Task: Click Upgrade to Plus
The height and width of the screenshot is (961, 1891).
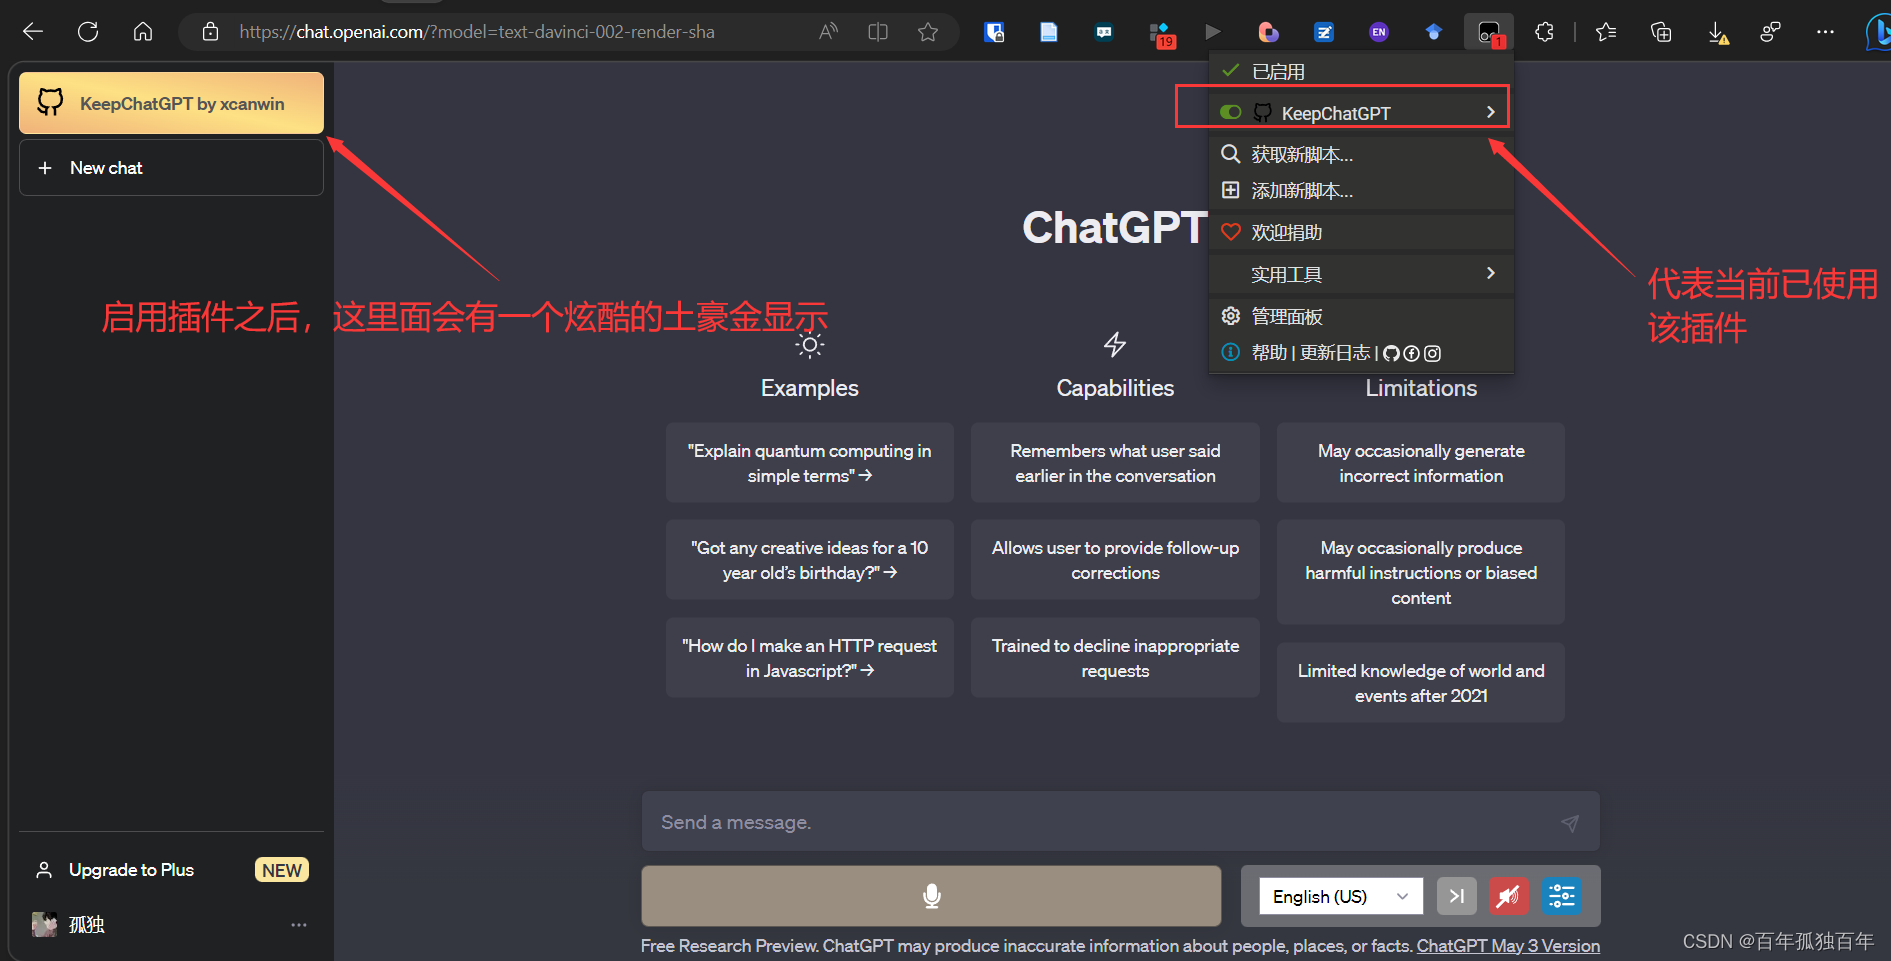Action: [x=131, y=870]
